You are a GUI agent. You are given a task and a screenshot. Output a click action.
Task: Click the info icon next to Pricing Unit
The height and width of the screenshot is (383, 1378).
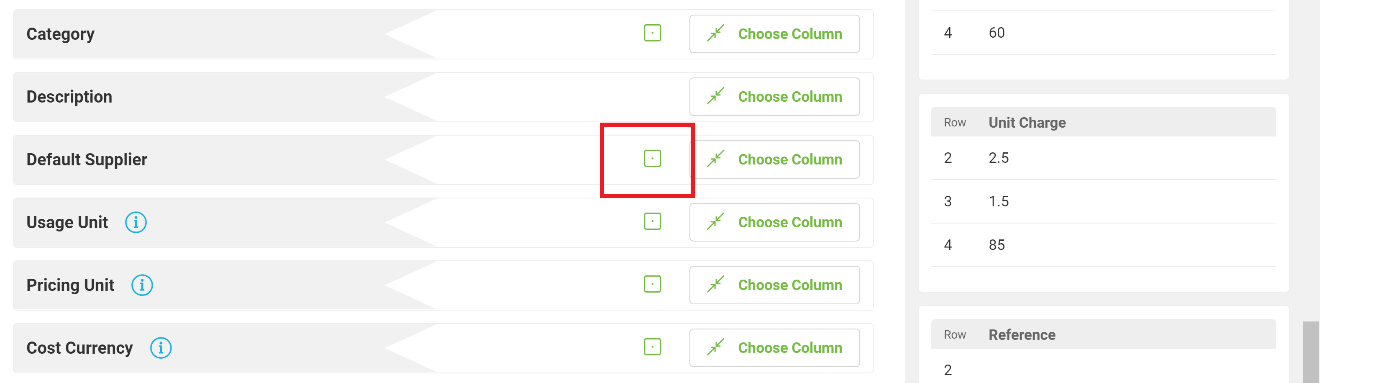point(142,285)
